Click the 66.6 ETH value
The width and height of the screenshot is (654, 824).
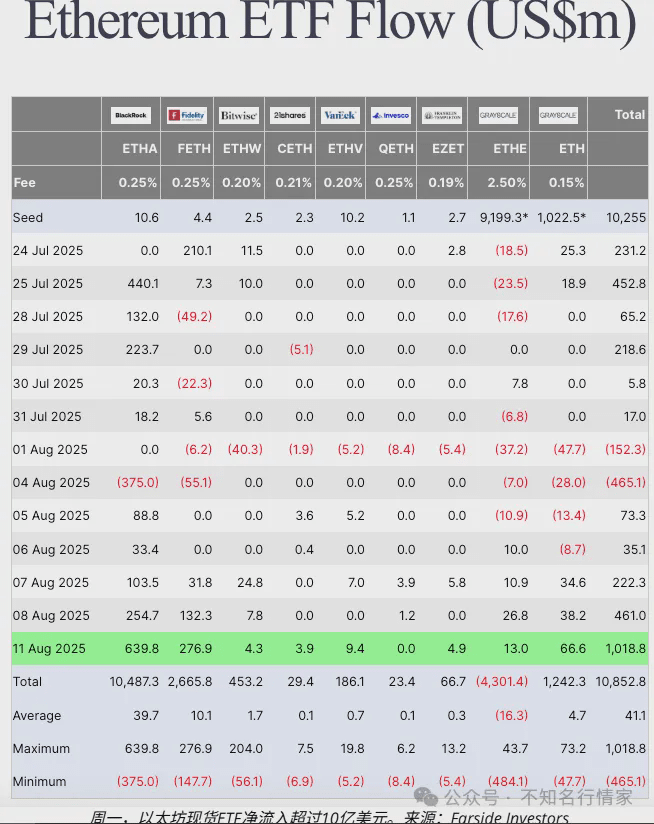573,649
